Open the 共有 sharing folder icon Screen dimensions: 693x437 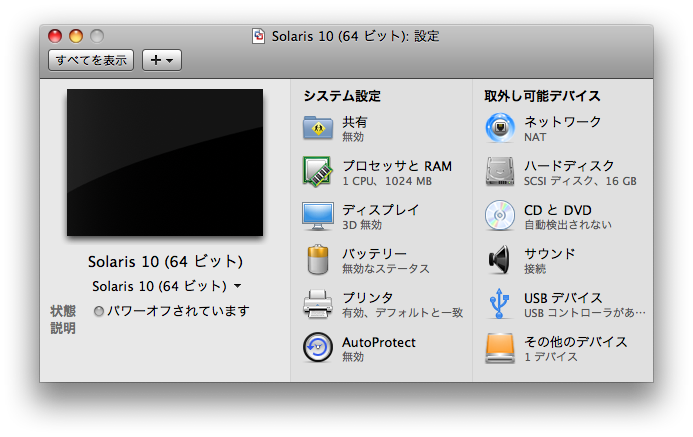(x=317, y=127)
